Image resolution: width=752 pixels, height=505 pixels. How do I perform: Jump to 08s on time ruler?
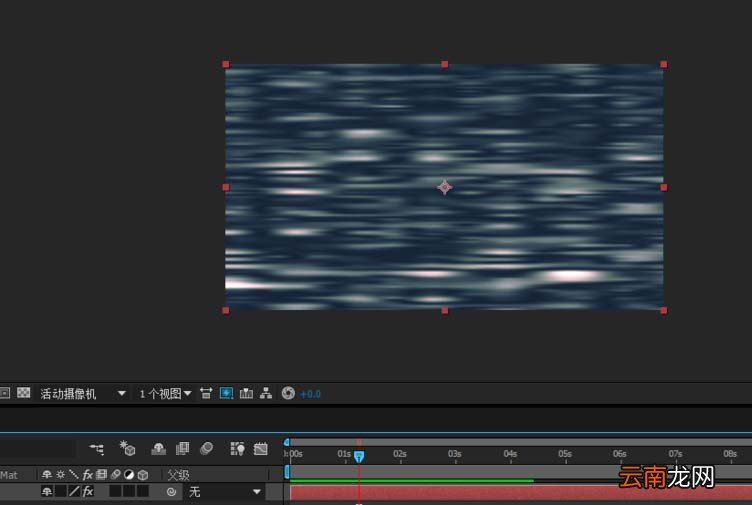[x=730, y=454]
